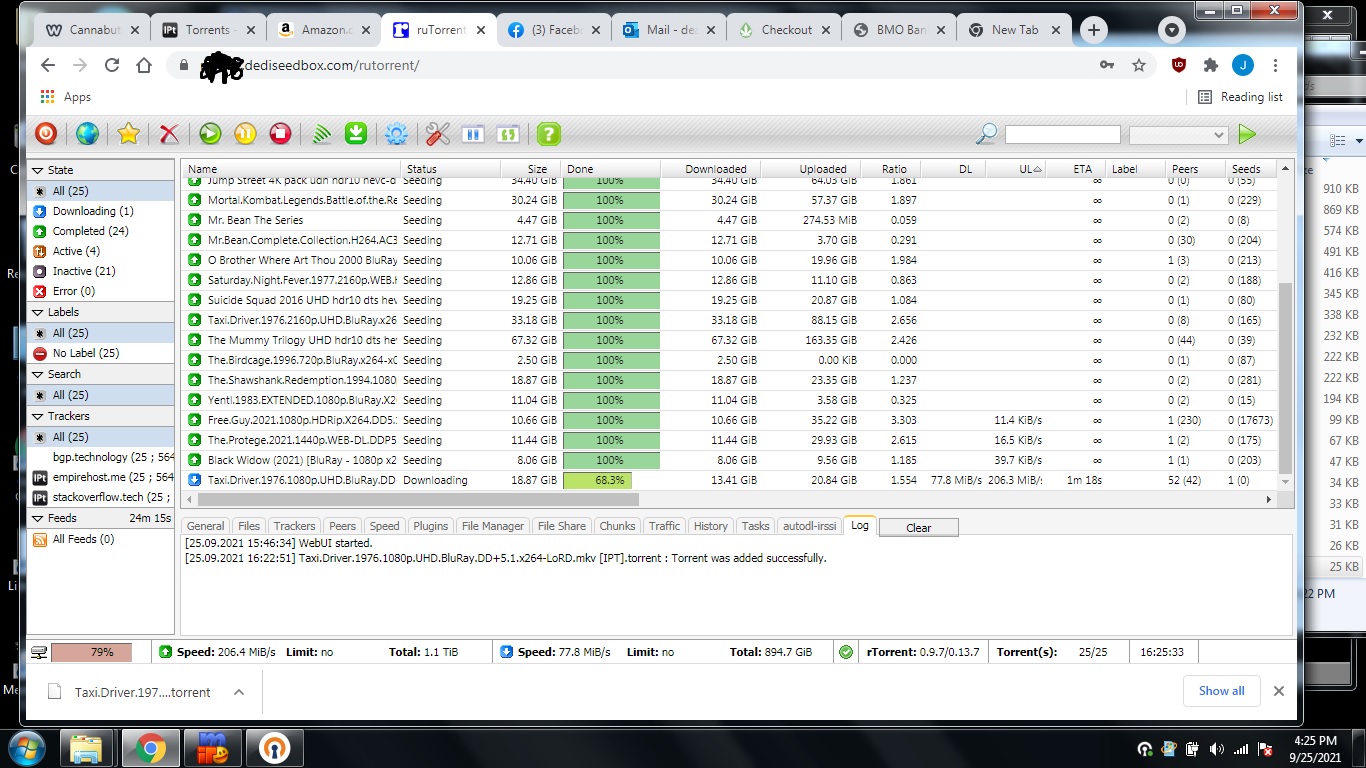Open the green RSS feed toolbar icon

tap(321, 134)
